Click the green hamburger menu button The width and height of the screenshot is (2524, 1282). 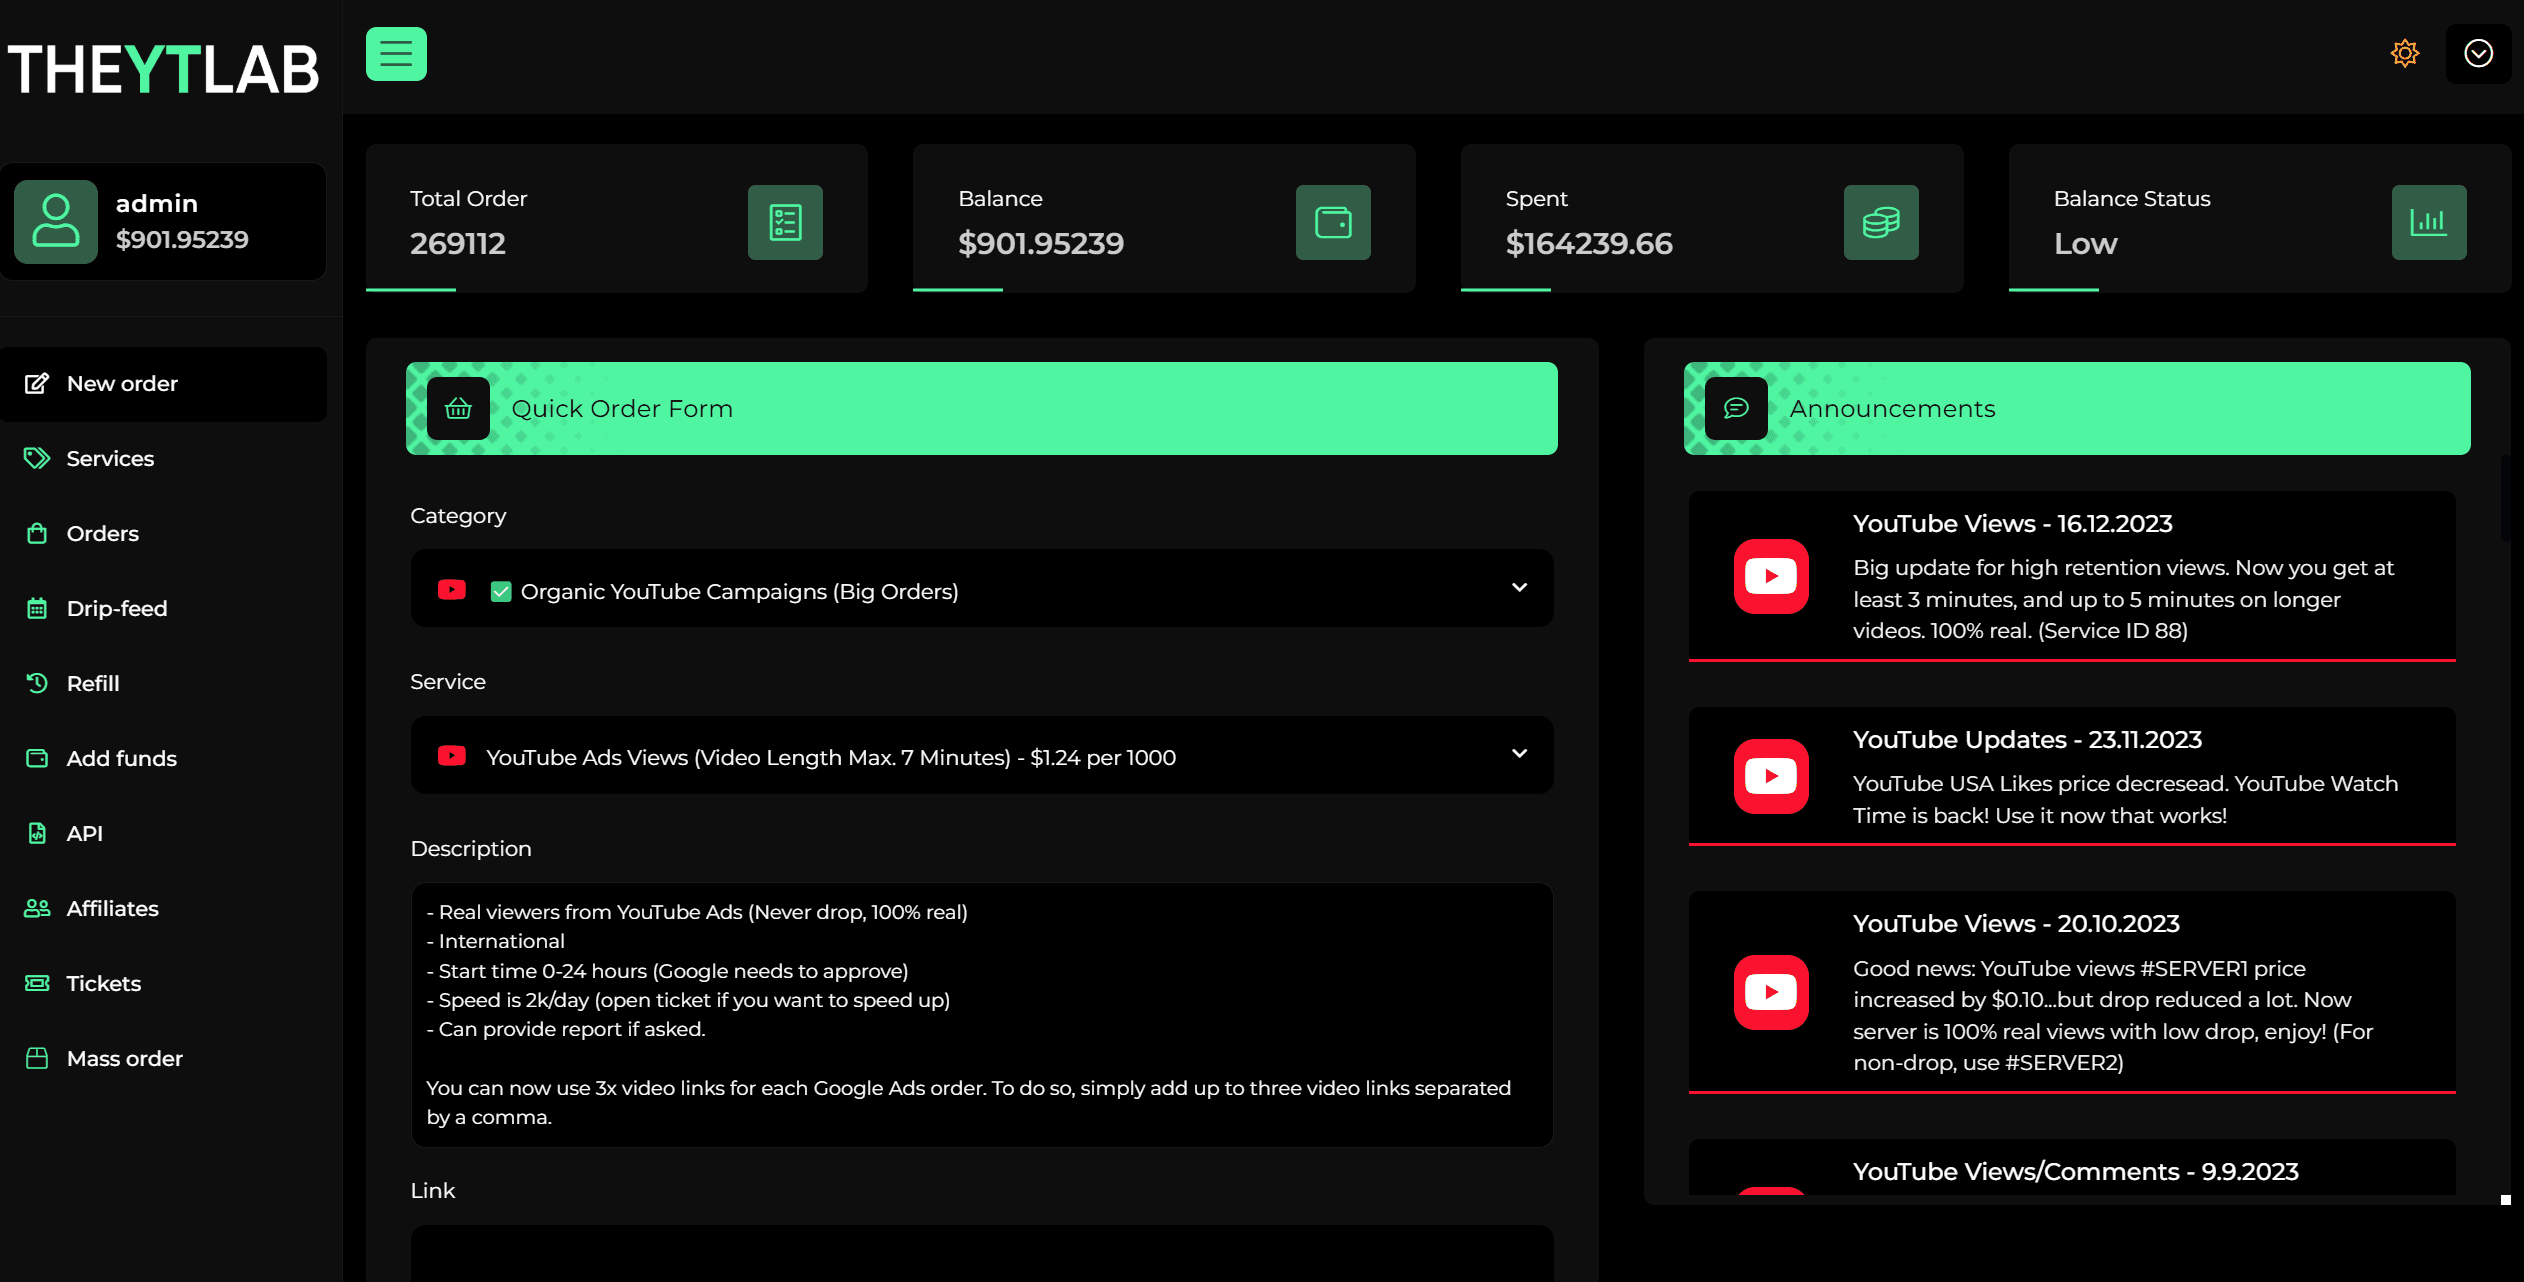396,54
